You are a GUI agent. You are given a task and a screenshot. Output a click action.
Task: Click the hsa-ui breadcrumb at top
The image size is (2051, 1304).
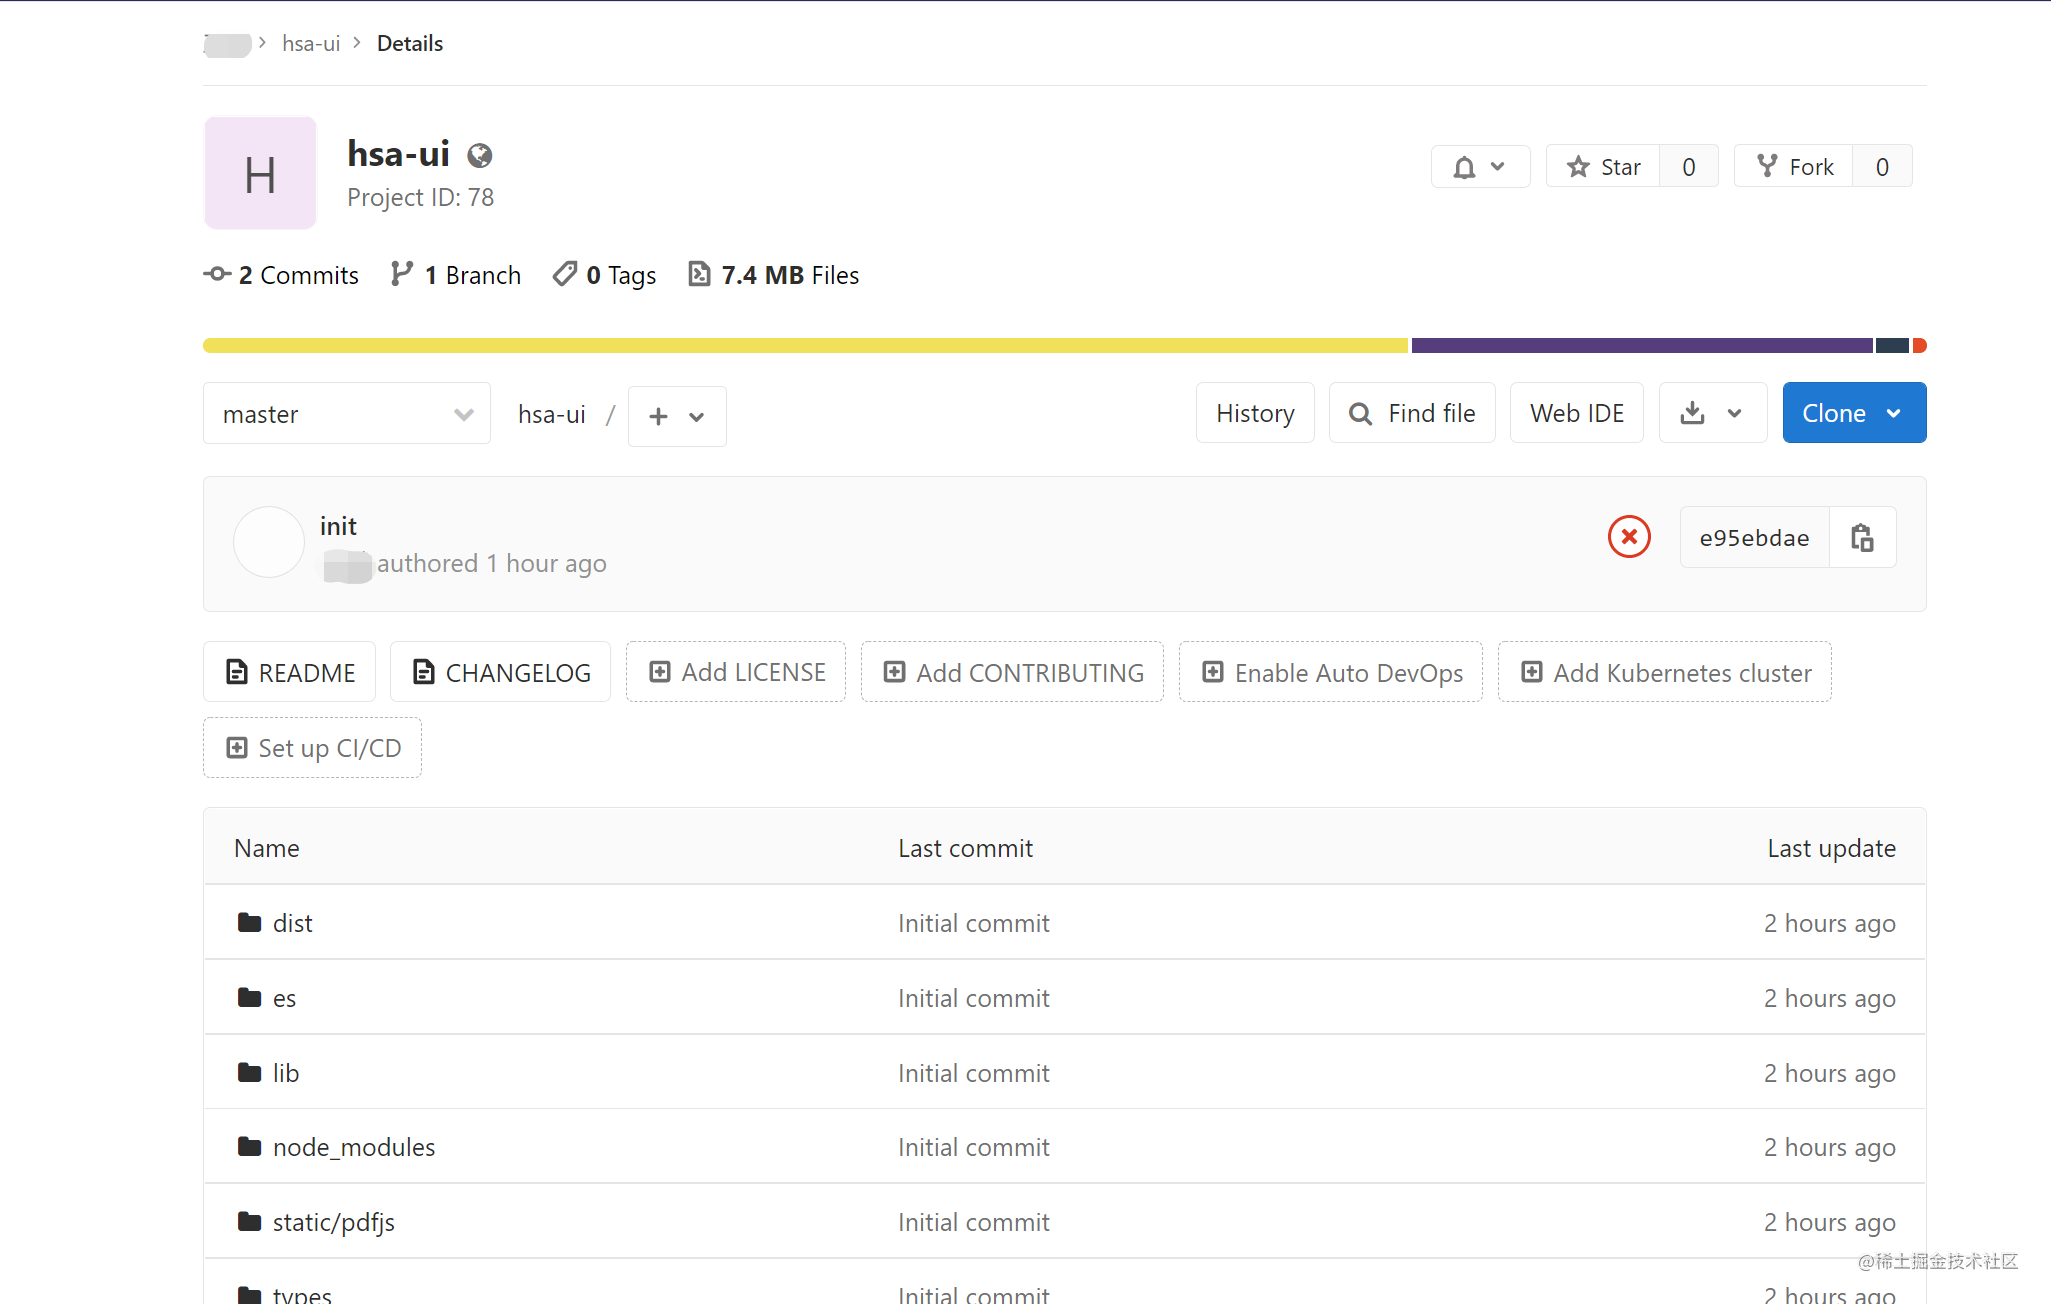[x=311, y=43]
